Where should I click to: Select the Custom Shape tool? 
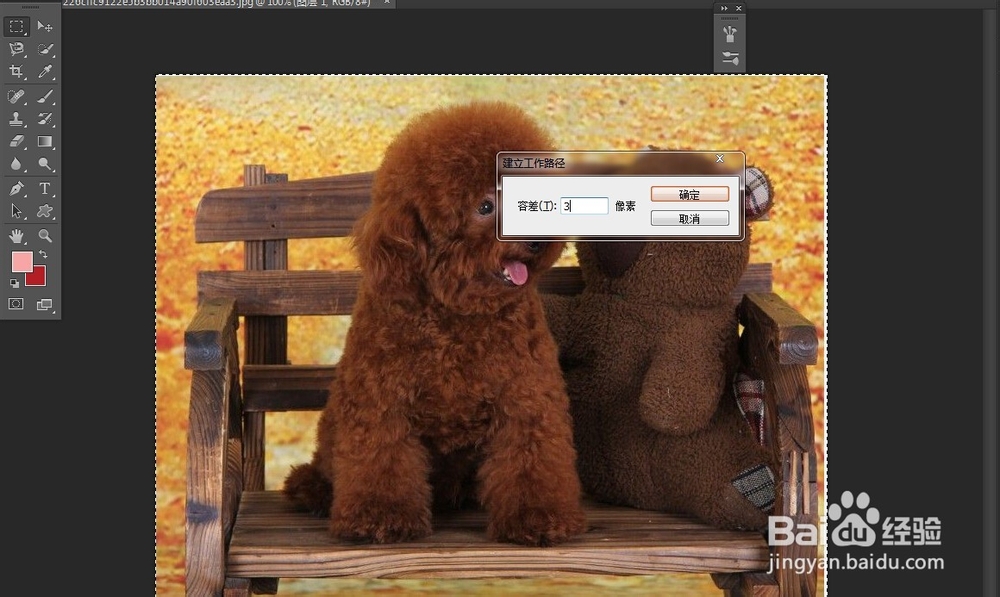click(x=45, y=211)
